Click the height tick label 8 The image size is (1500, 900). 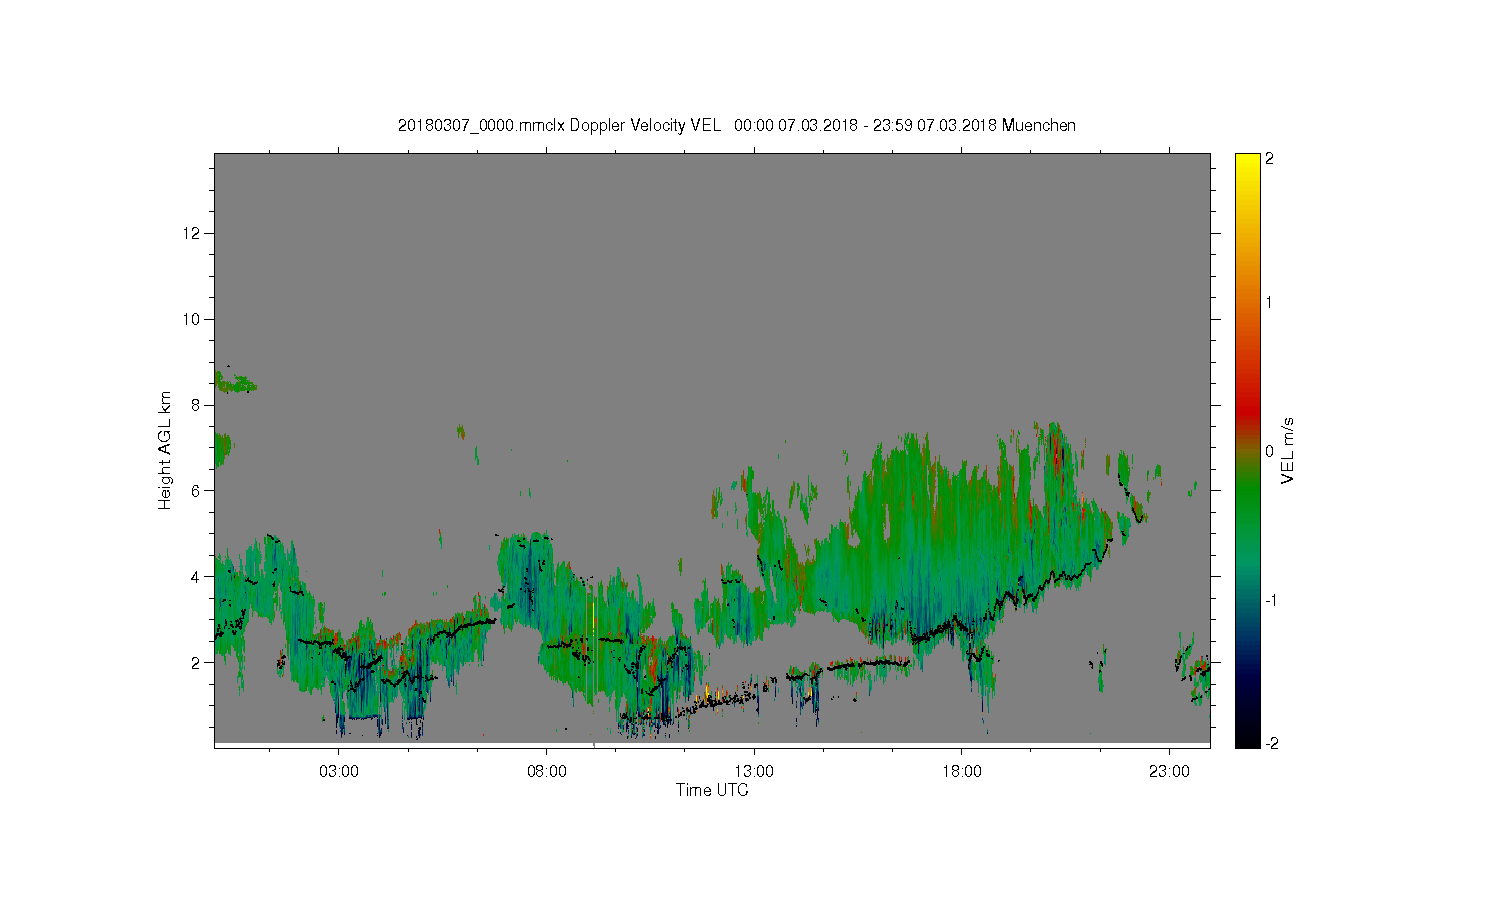(197, 405)
